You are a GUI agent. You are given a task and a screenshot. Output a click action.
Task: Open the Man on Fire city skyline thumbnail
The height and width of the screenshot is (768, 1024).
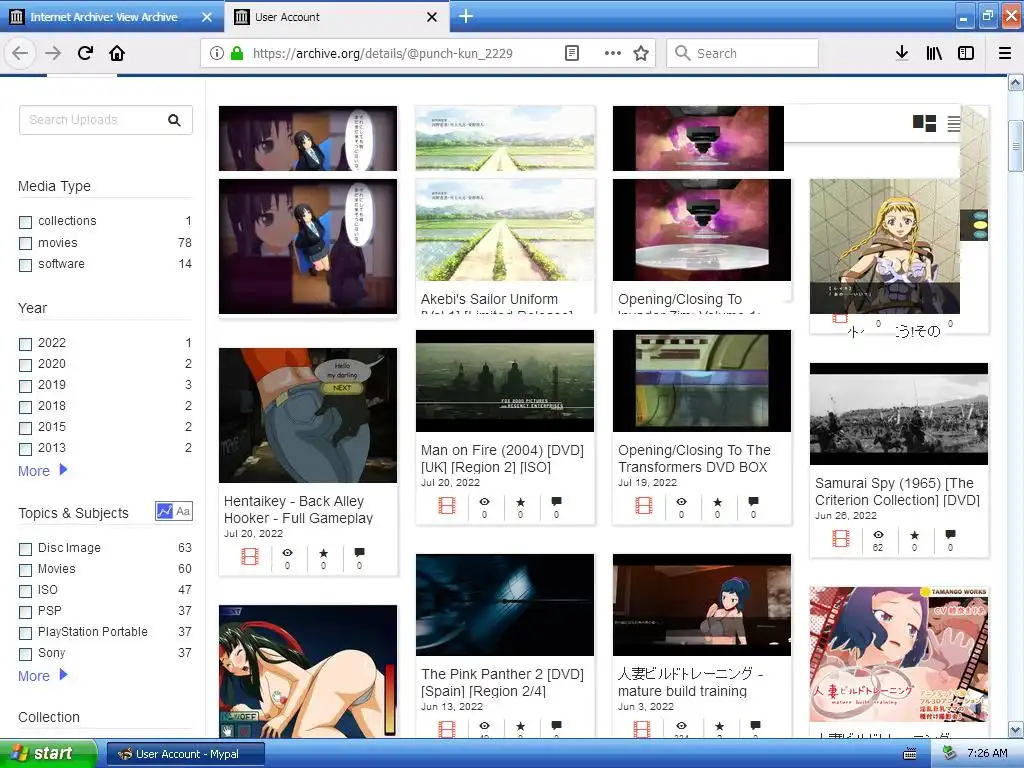point(505,381)
